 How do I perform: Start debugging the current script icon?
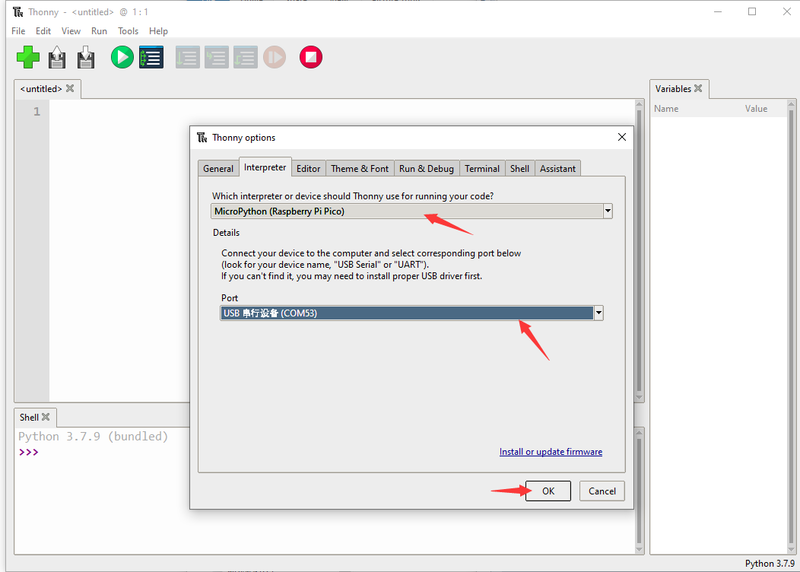coord(152,57)
